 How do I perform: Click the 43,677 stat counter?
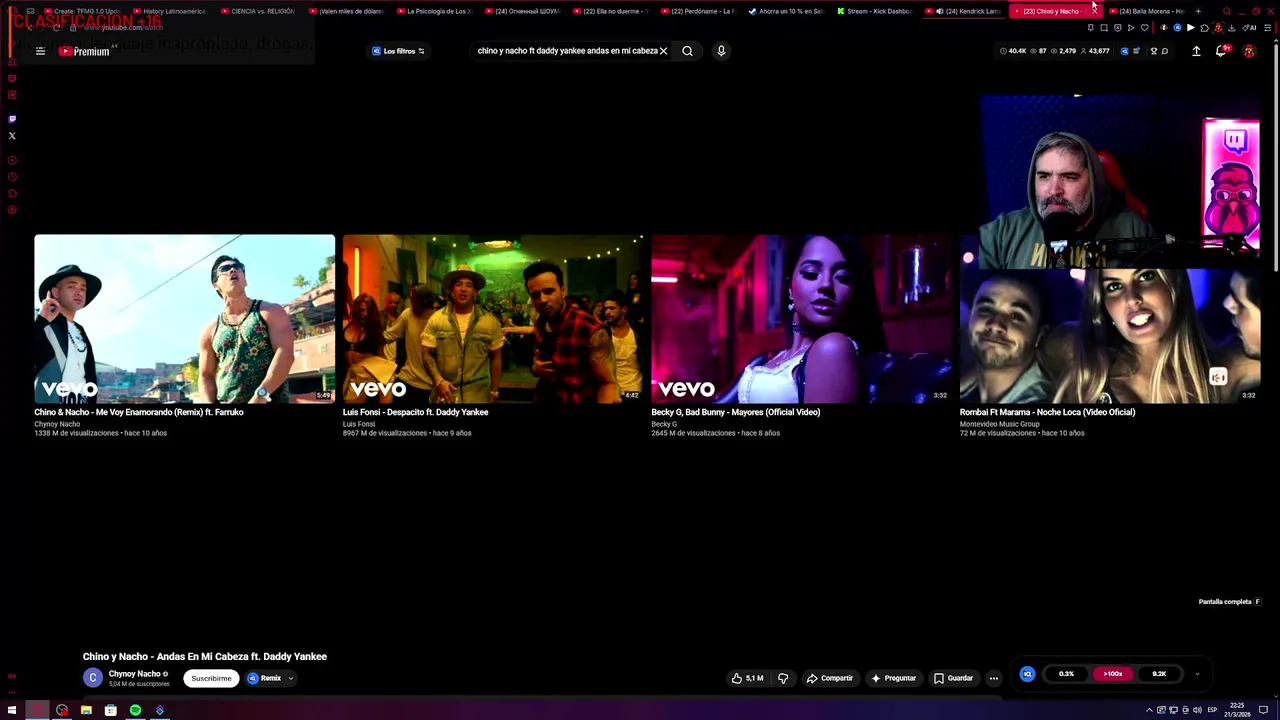click(x=1095, y=51)
